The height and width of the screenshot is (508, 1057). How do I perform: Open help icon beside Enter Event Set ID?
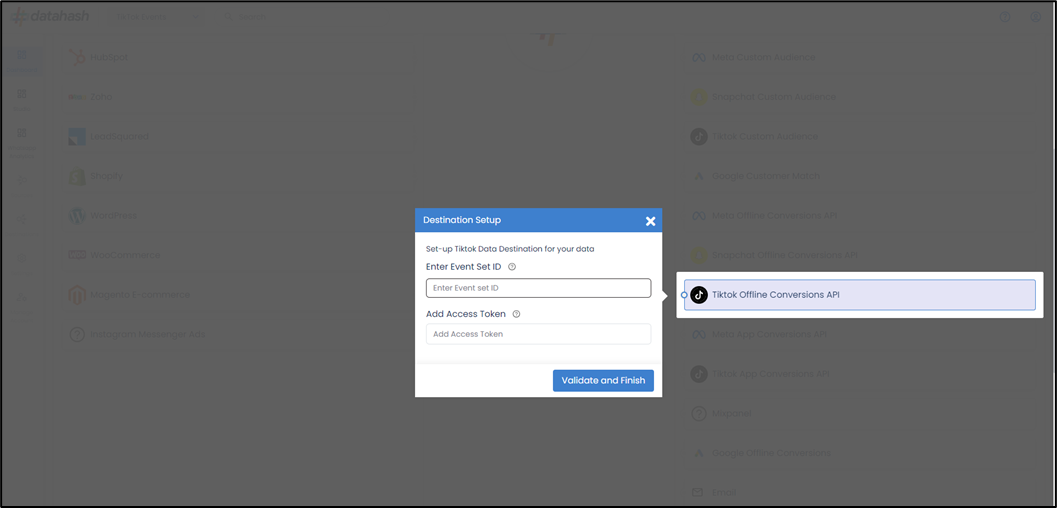pyautogui.click(x=512, y=267)
